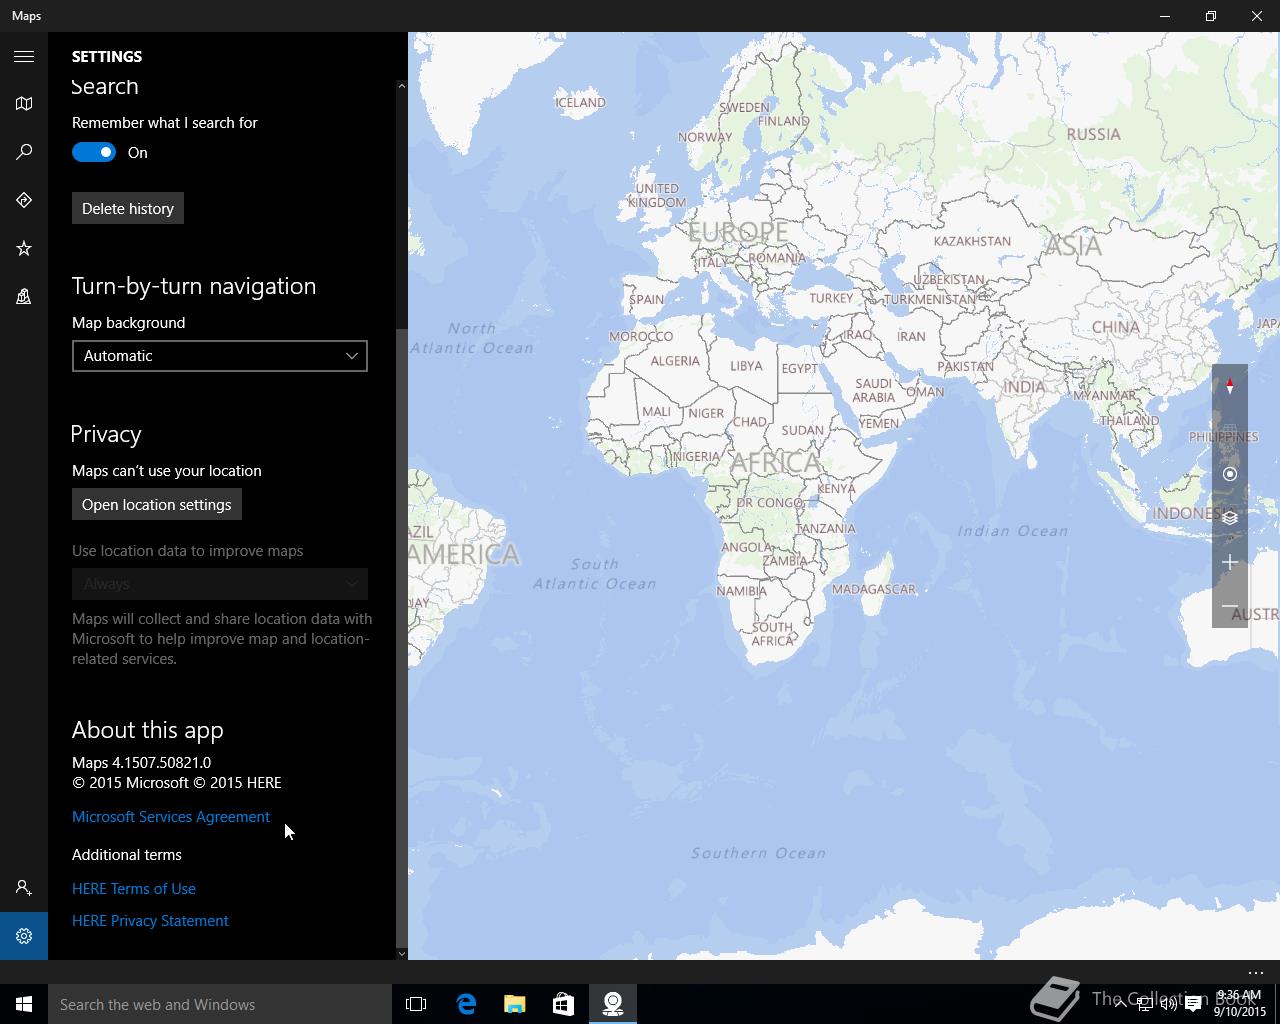
Task: Click the EUROPE label on map
Action: tap(738, 232)
